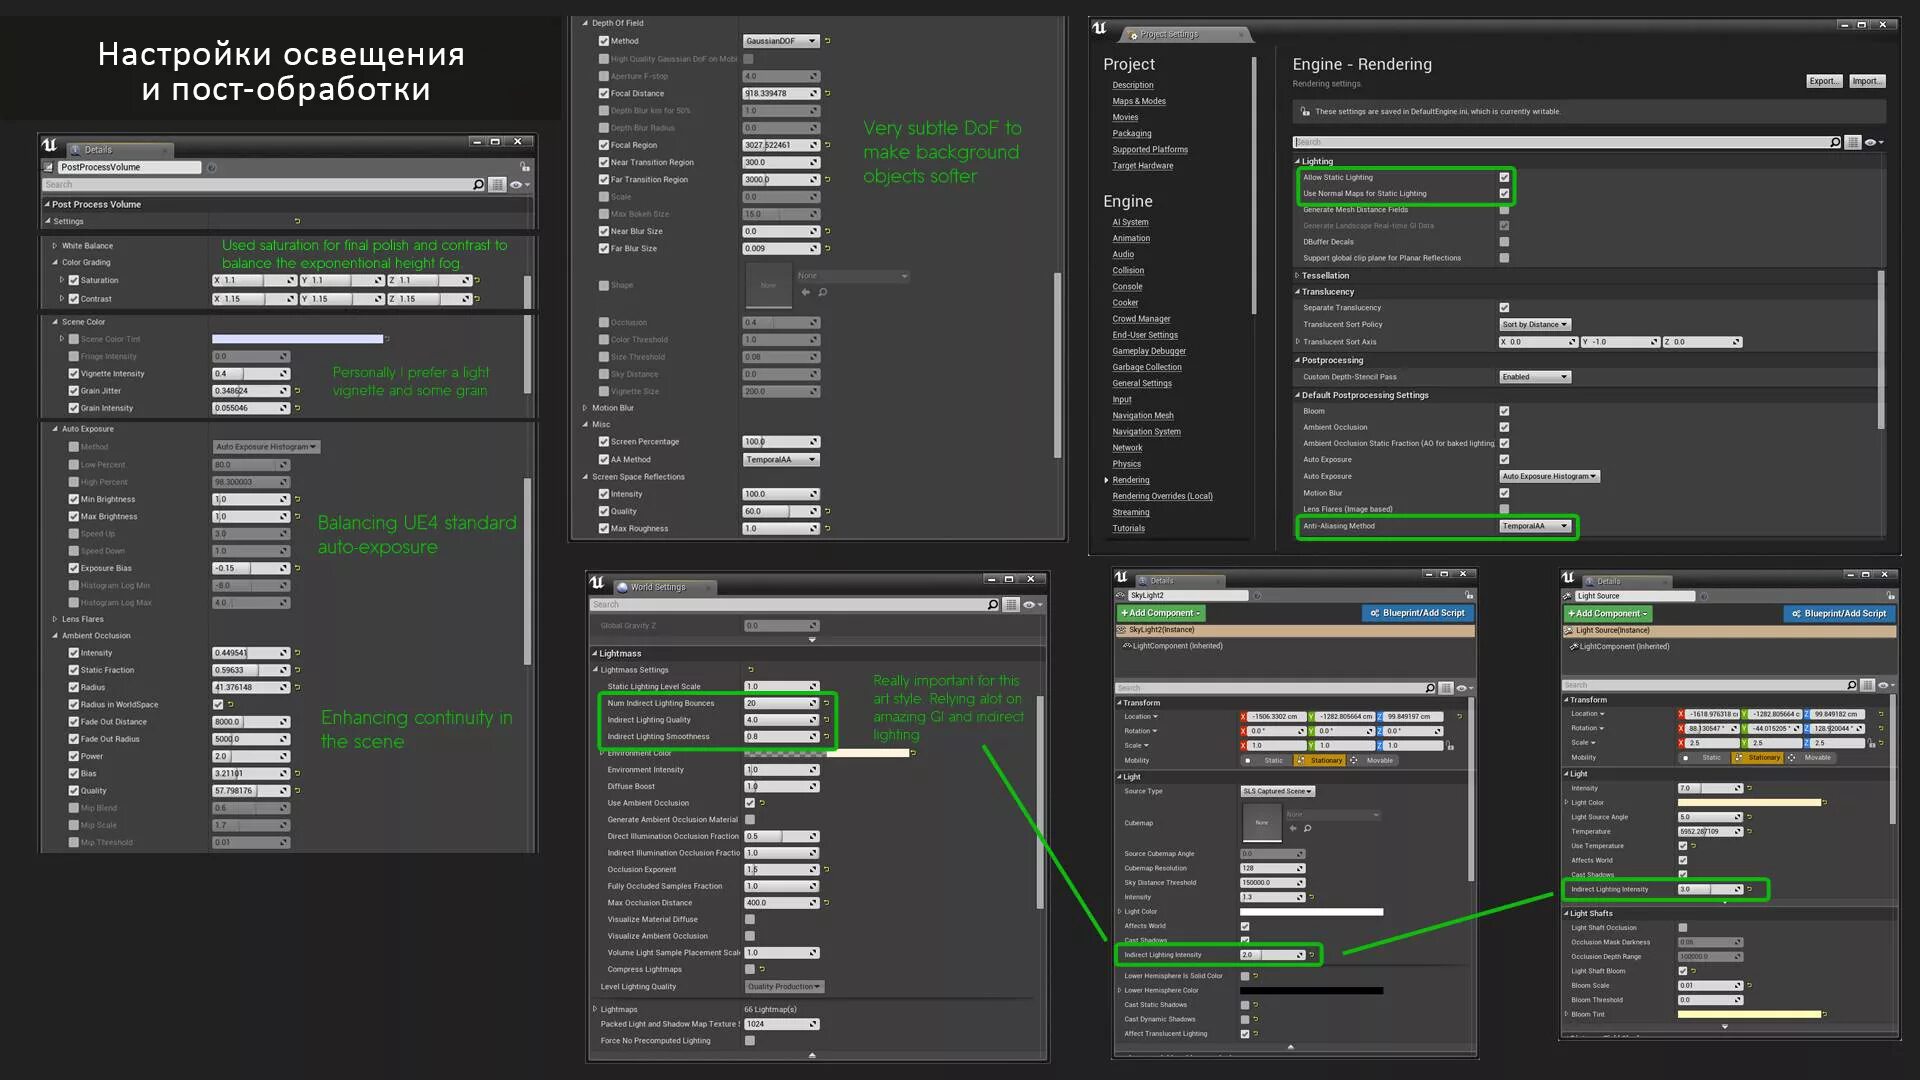Click eye view options in Project Settings search

1872,143
